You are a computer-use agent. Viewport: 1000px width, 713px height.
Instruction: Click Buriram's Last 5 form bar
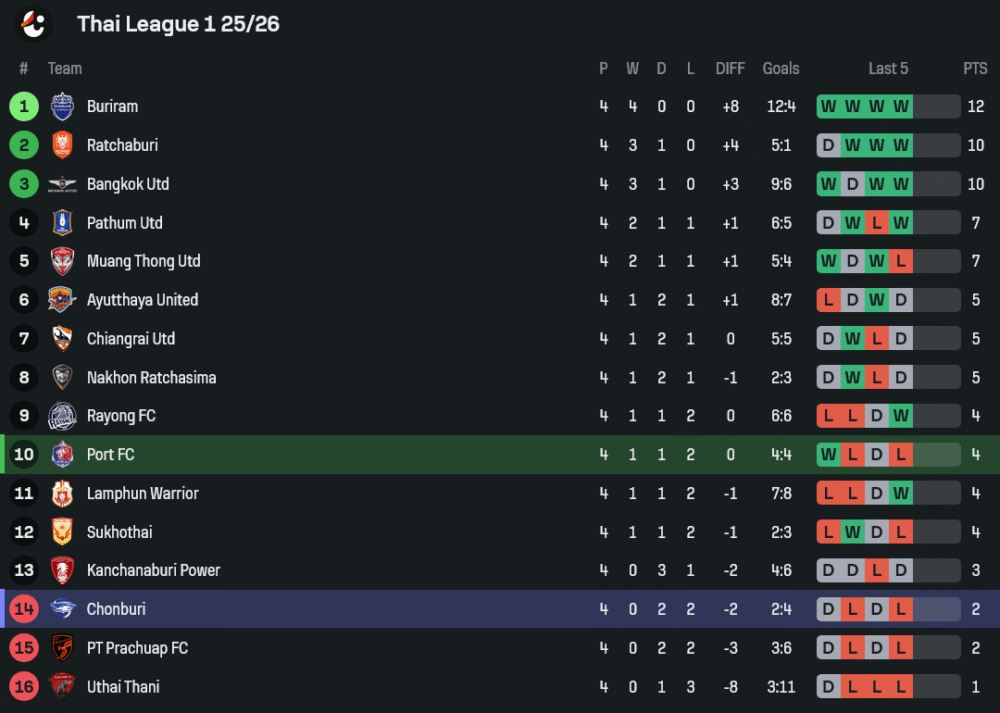[x=888, y=106]
